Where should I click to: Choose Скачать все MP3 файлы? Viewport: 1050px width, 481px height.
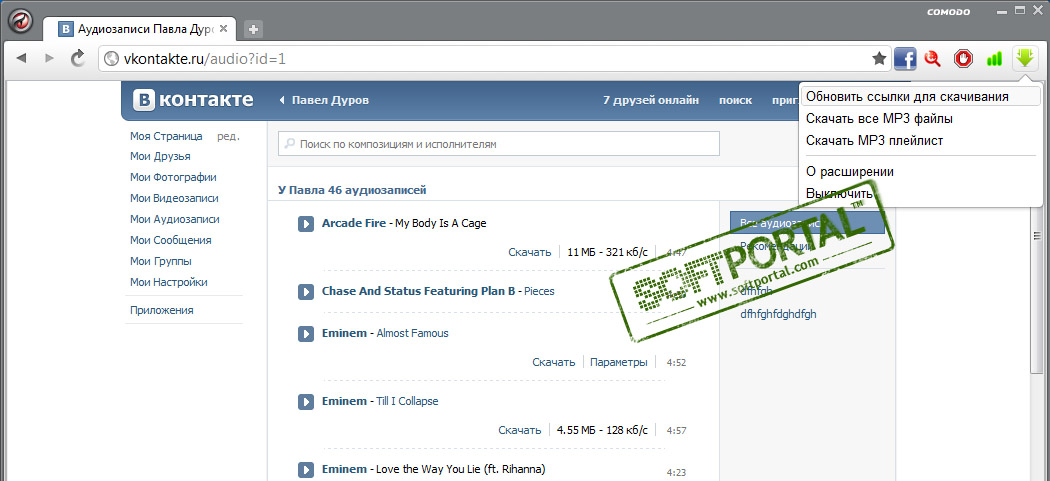coord(879,119)
